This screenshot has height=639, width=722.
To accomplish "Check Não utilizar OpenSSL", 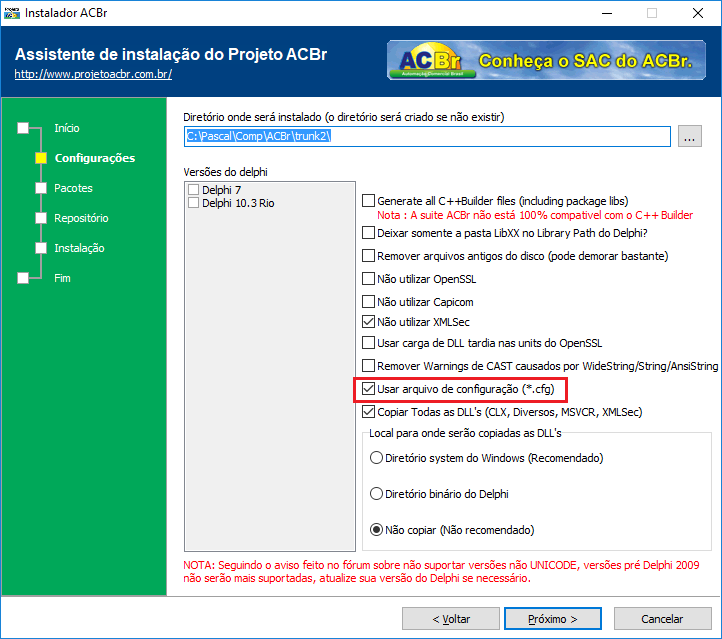I will tap(368, 279).
